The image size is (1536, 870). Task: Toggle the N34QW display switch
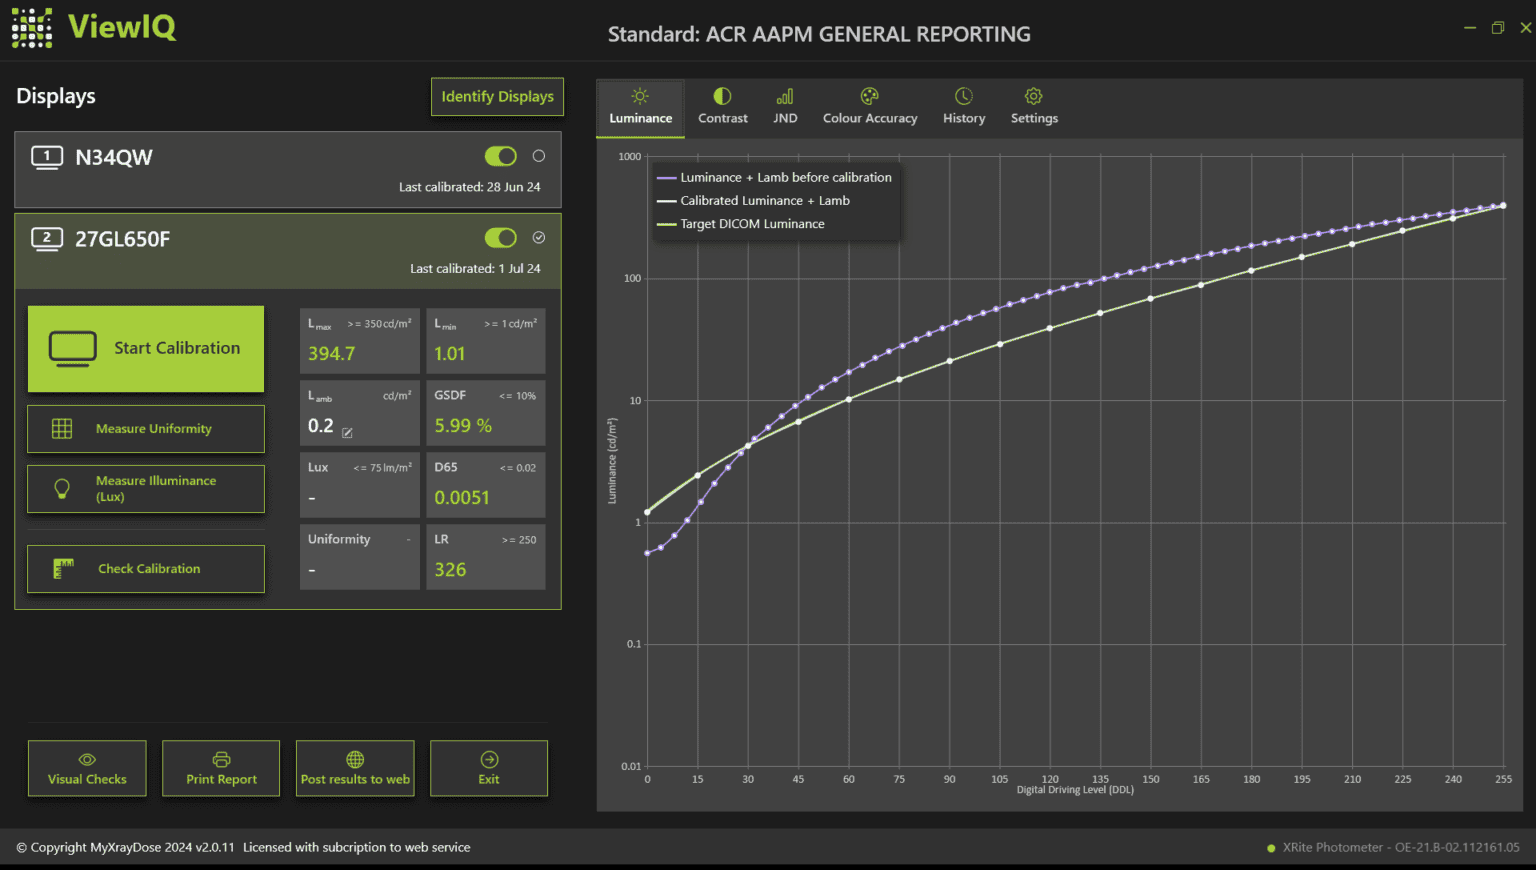point(500,156)
